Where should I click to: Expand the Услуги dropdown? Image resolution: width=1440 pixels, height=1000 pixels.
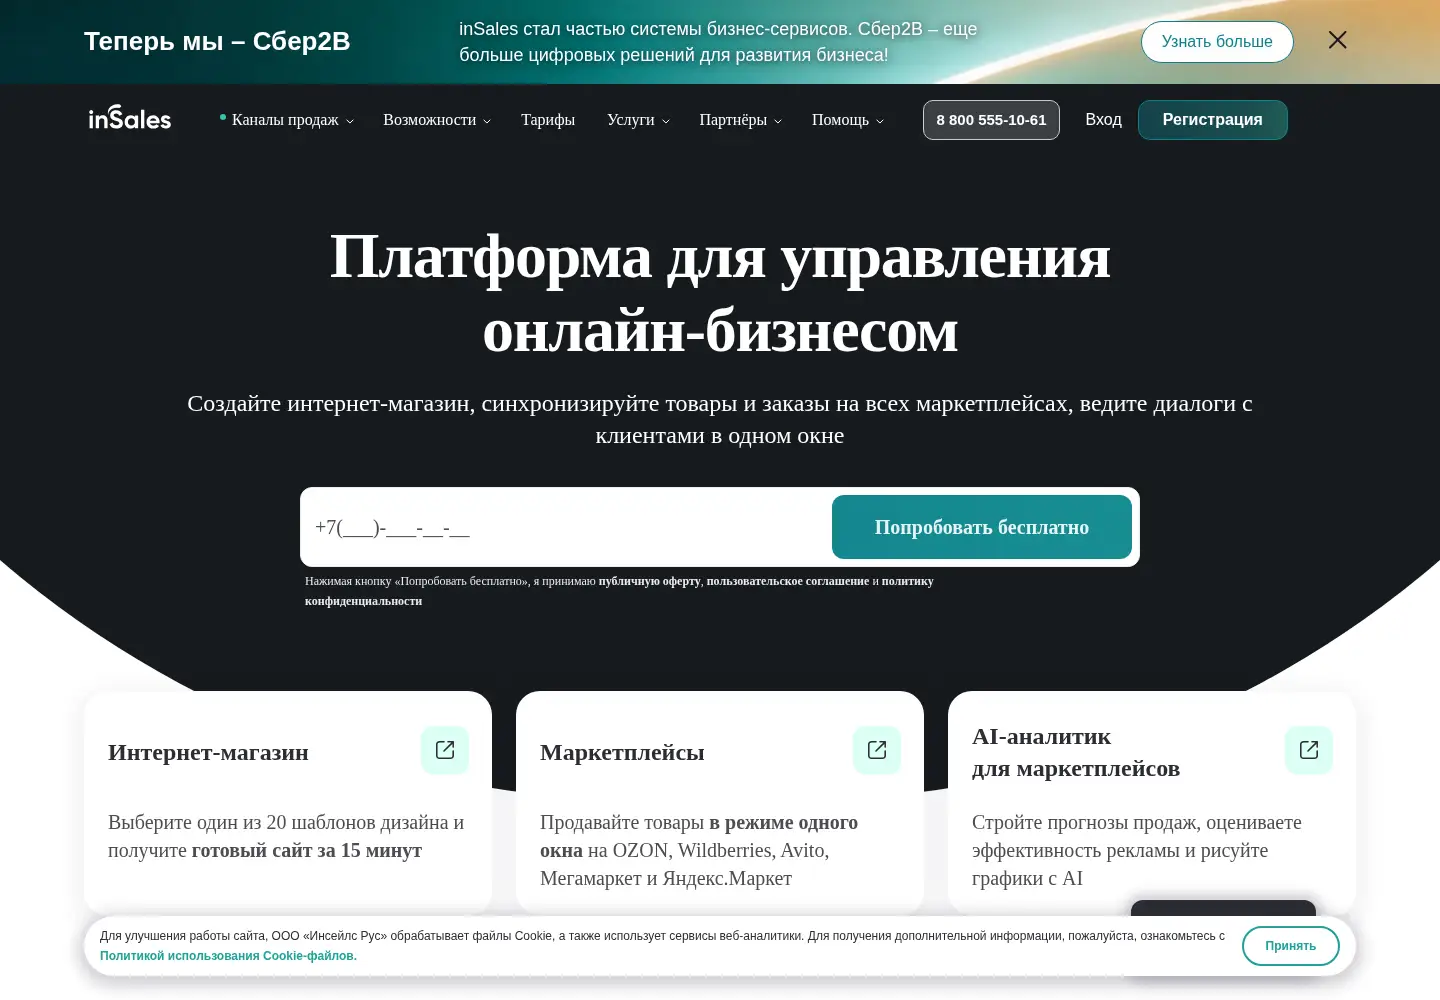click(x=638, y=120)
